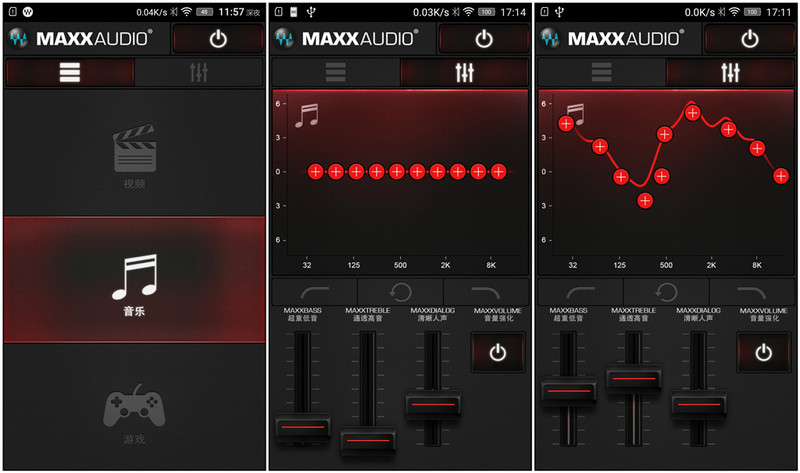Click the high shelf curve icon in the middle screen

point(486,292)
